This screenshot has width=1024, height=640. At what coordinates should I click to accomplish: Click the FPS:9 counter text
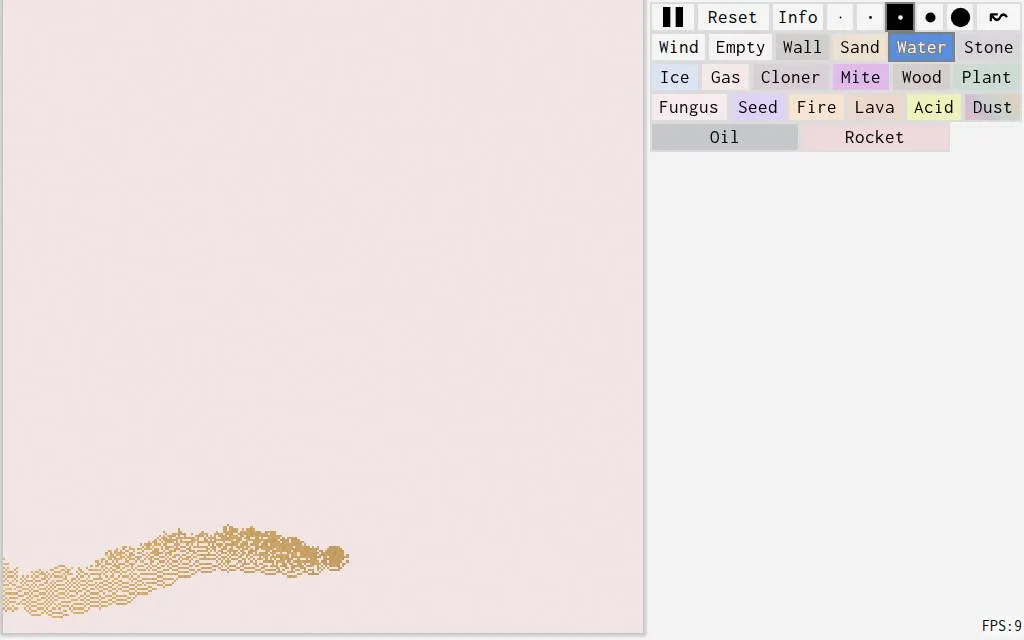[x=1002, y=626]
